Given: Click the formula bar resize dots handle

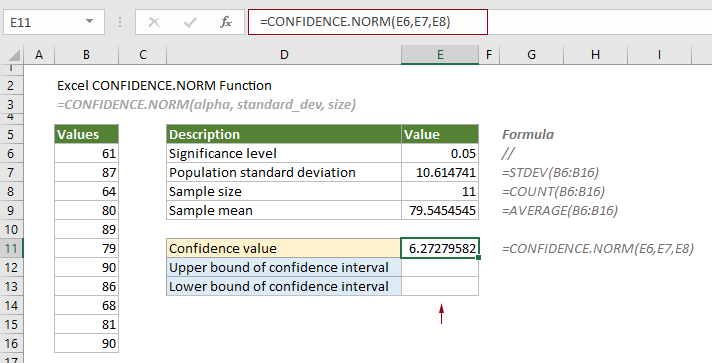Looking at the screenshot, I should pos(120,22).
